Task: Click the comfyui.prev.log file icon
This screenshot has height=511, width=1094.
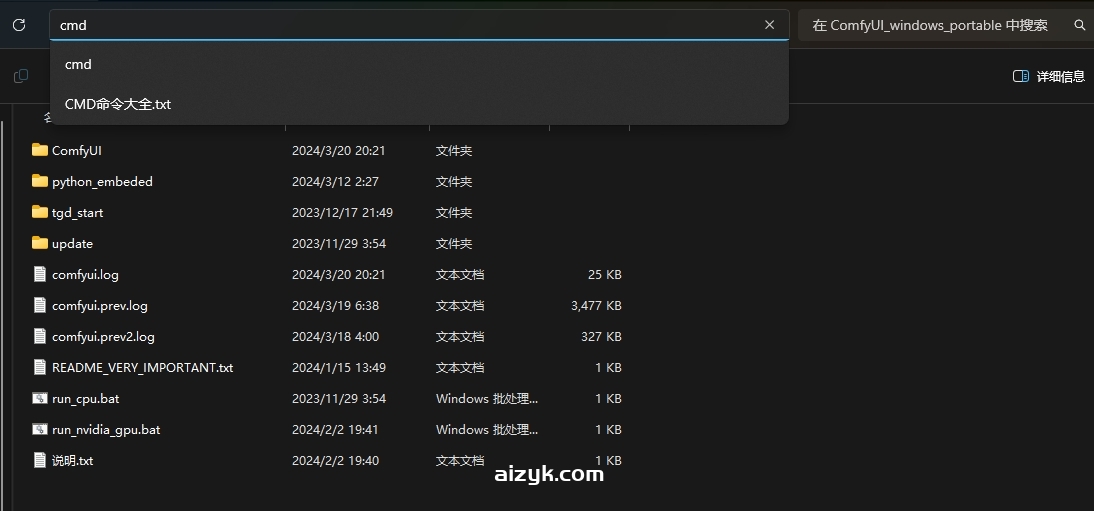Action: coord(40,305)
